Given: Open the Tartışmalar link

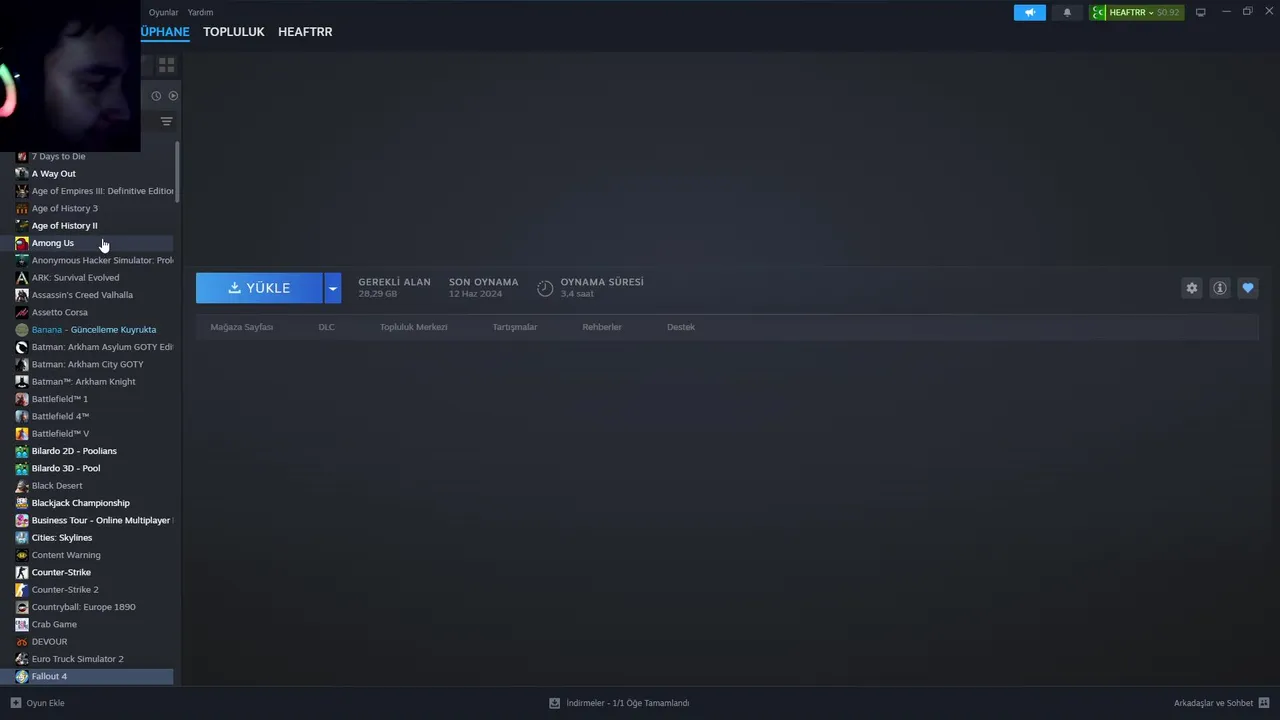Looking at the screenshot, I should (515, 327).
